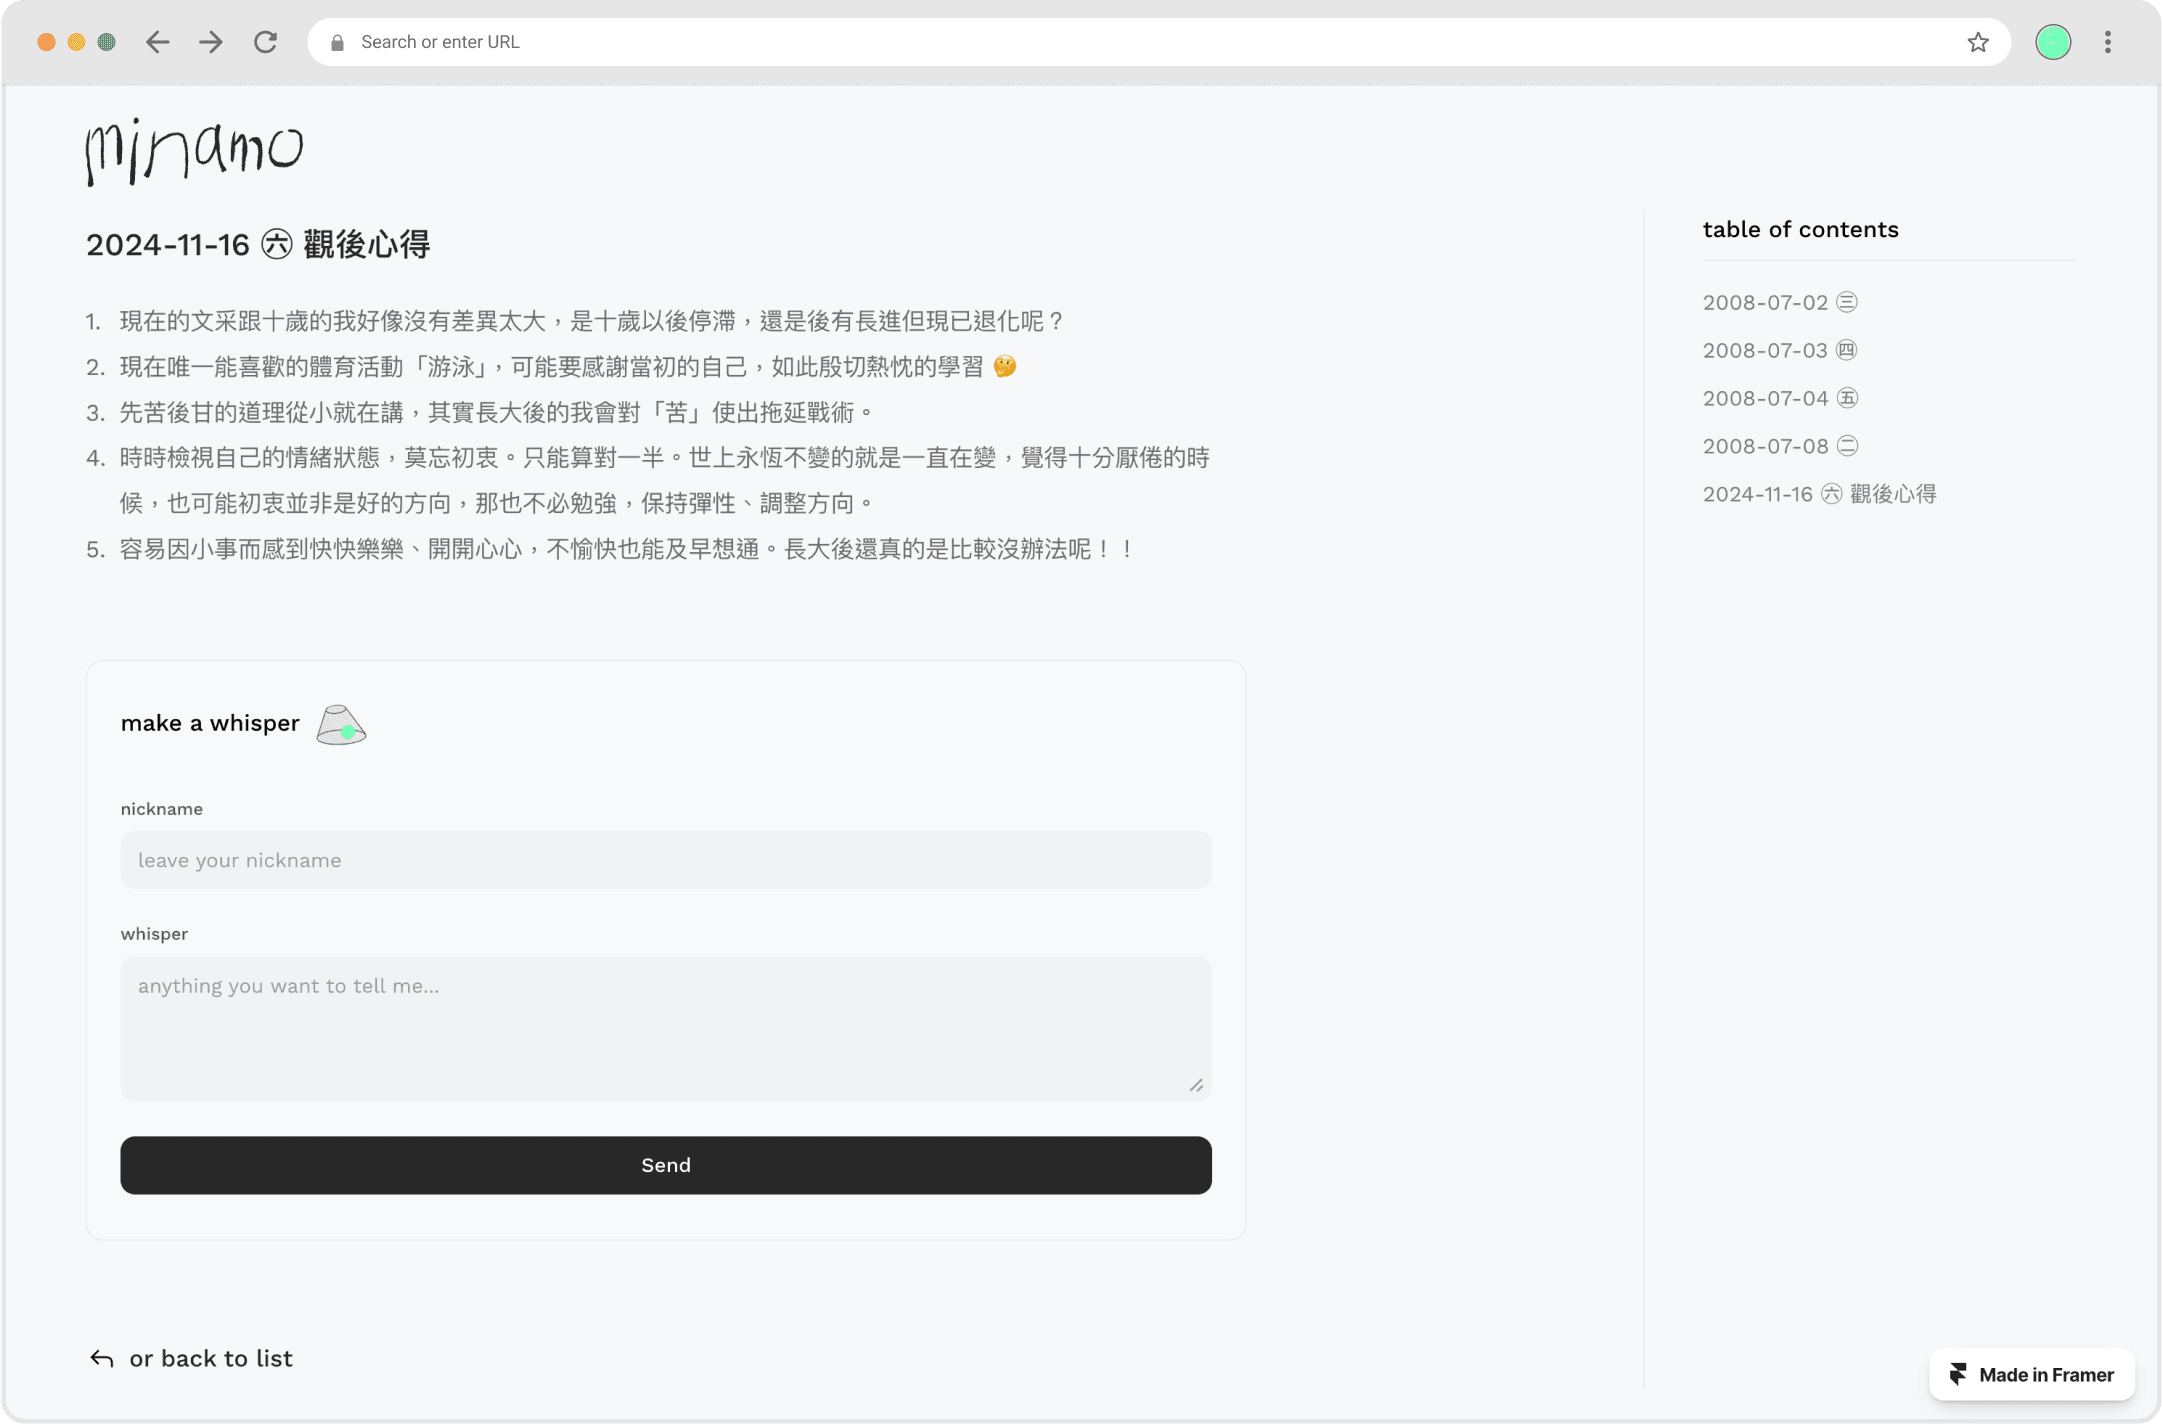The width and height of the screenshot is (2163, 1424).
Task: Click the lock icon in address bar
Action: coord(338,42)
